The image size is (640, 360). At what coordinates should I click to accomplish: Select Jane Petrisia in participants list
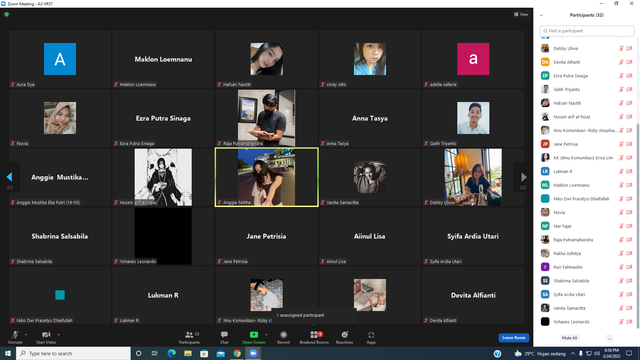click(x=587, y=144)
